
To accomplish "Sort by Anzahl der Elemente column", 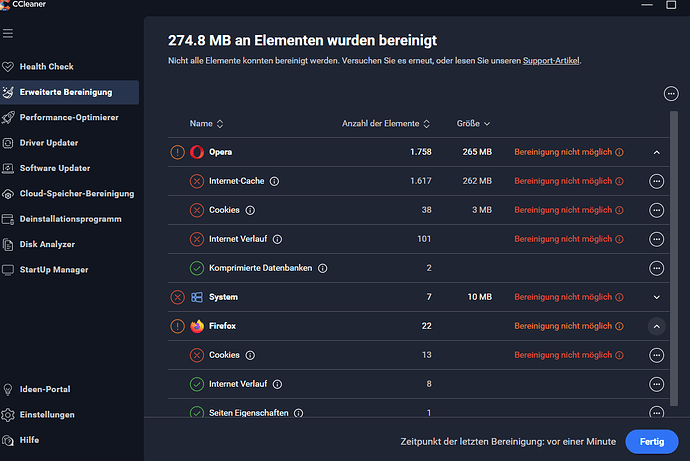I will pyautogui.click(x=385, y=124).
